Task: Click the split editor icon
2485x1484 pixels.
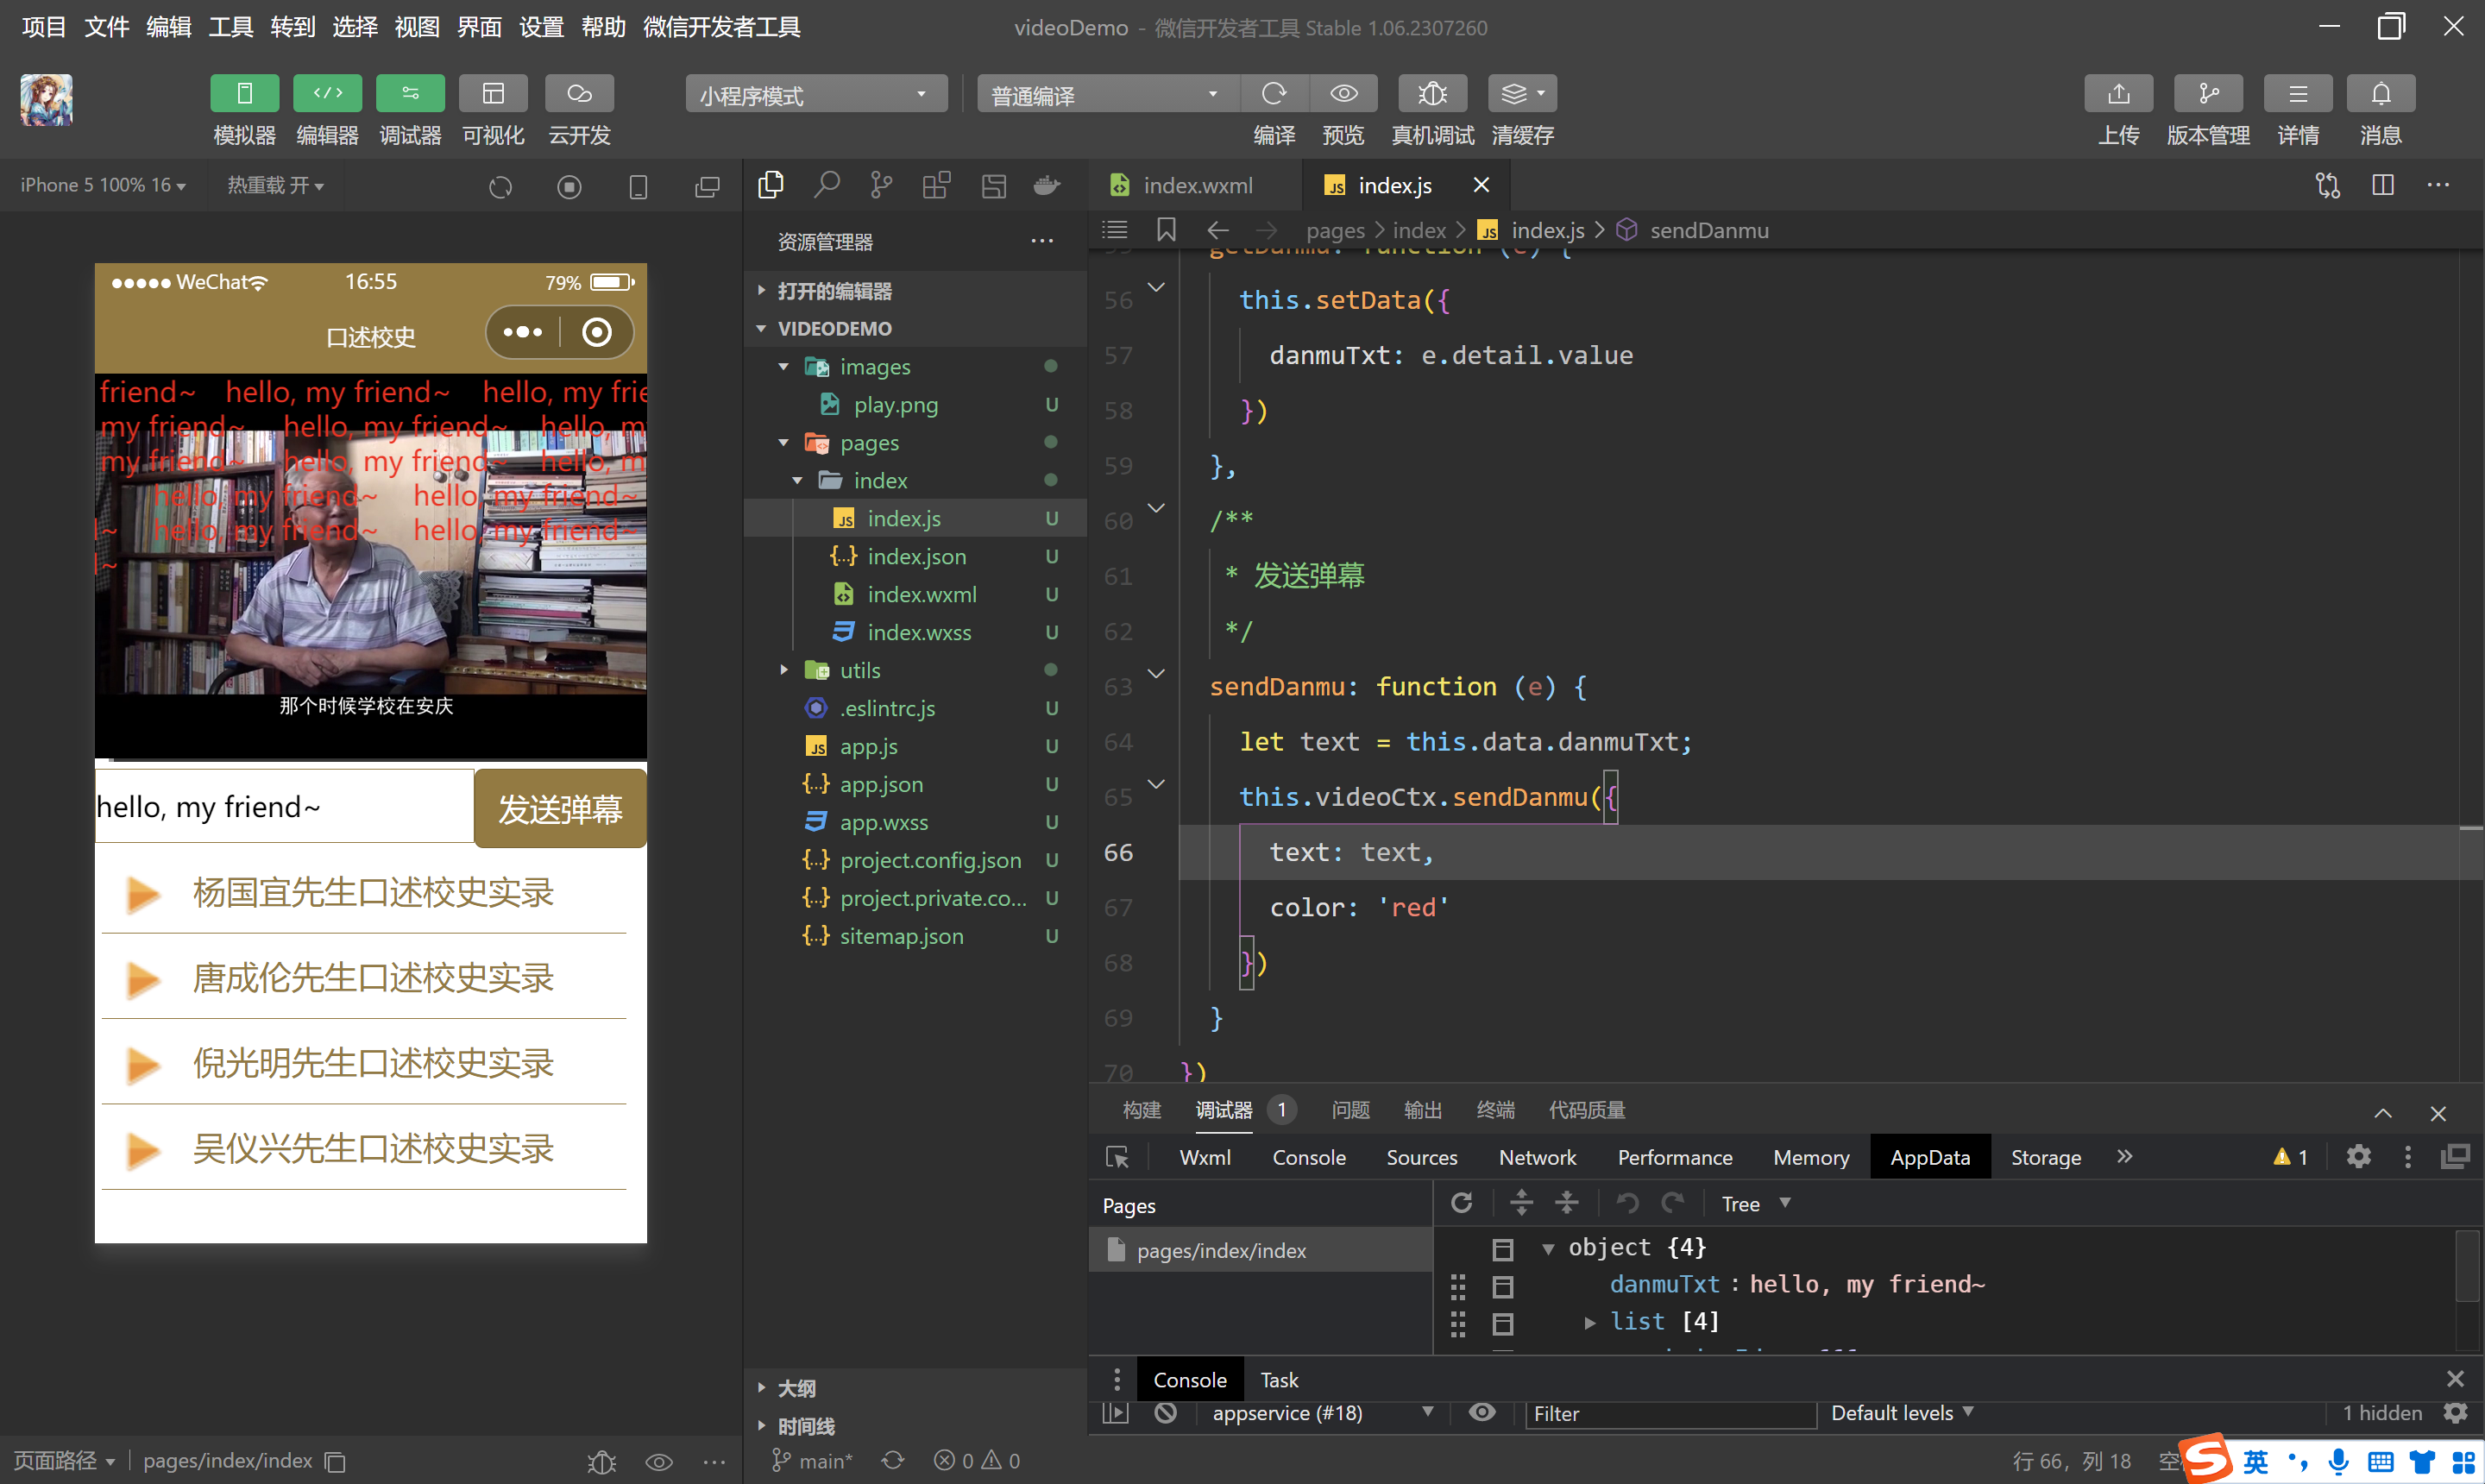Action: click(x=2382, y=185)
